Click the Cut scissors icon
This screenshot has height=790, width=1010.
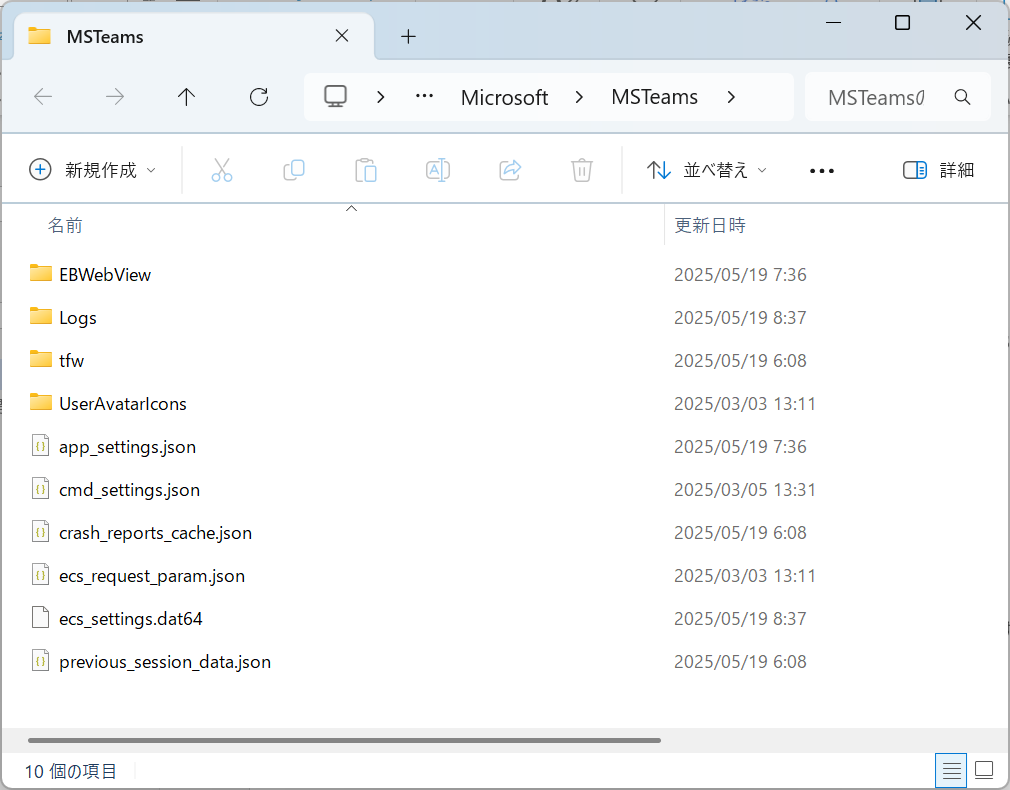point(222,170)
